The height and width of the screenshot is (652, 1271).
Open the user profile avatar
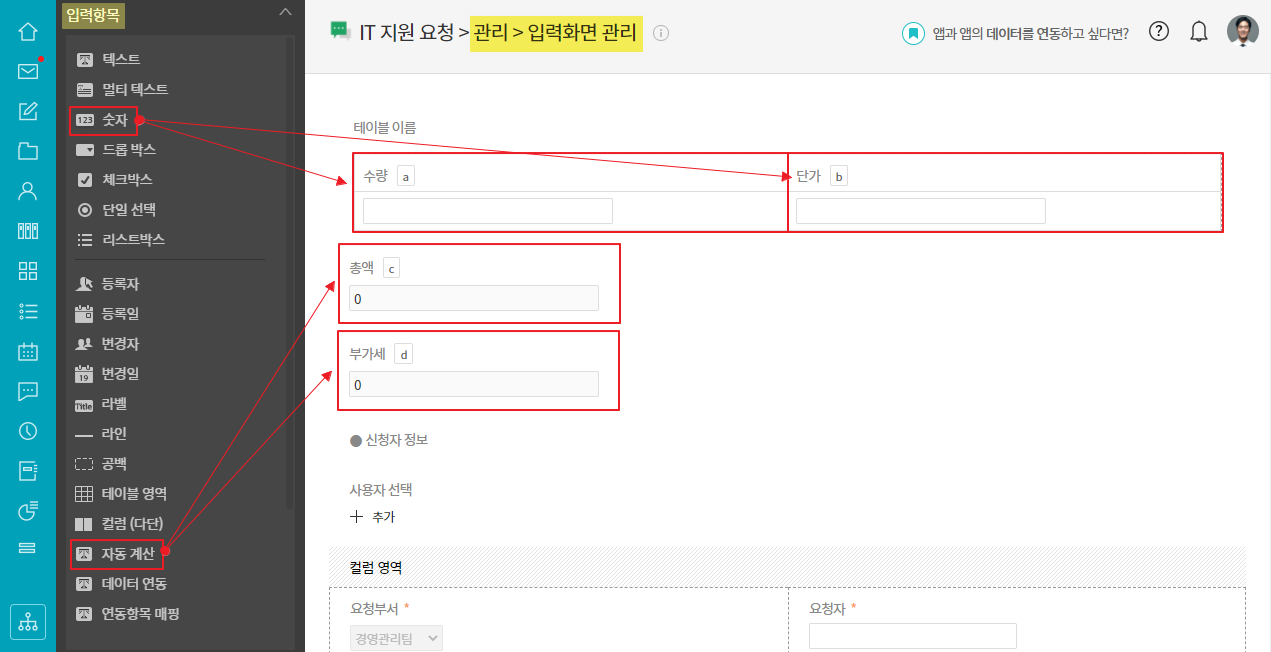[1243, 31]
